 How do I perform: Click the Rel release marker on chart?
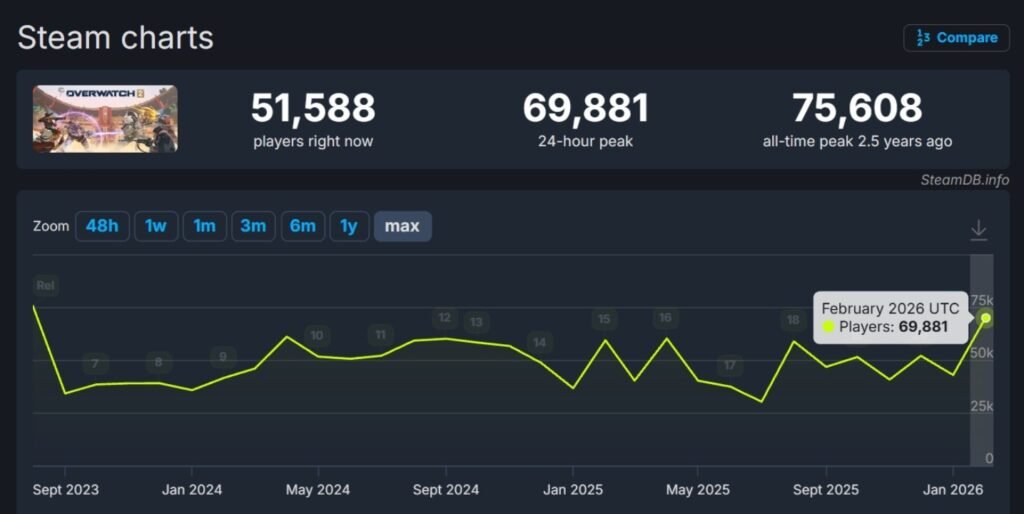point(46,286)
